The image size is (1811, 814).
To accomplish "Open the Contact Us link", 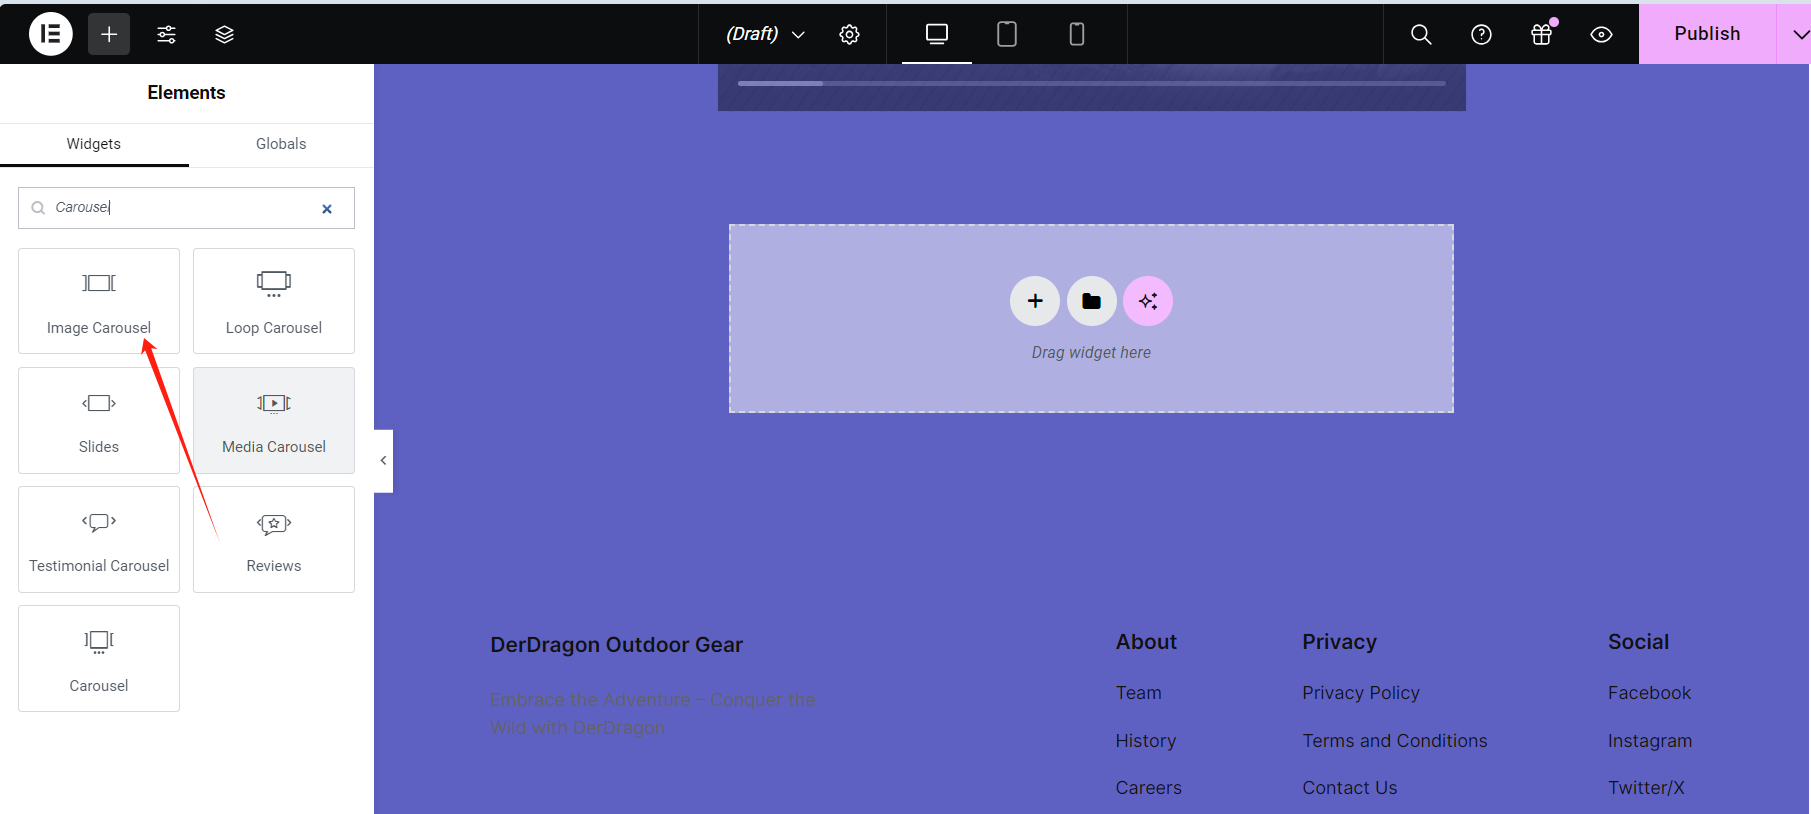I will tap(1349, 788).
